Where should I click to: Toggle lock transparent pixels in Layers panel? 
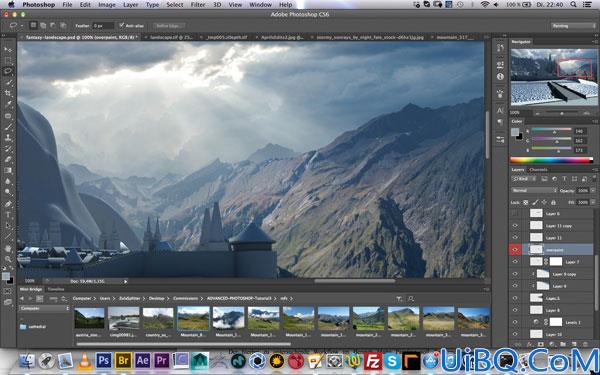pos(526,202)
